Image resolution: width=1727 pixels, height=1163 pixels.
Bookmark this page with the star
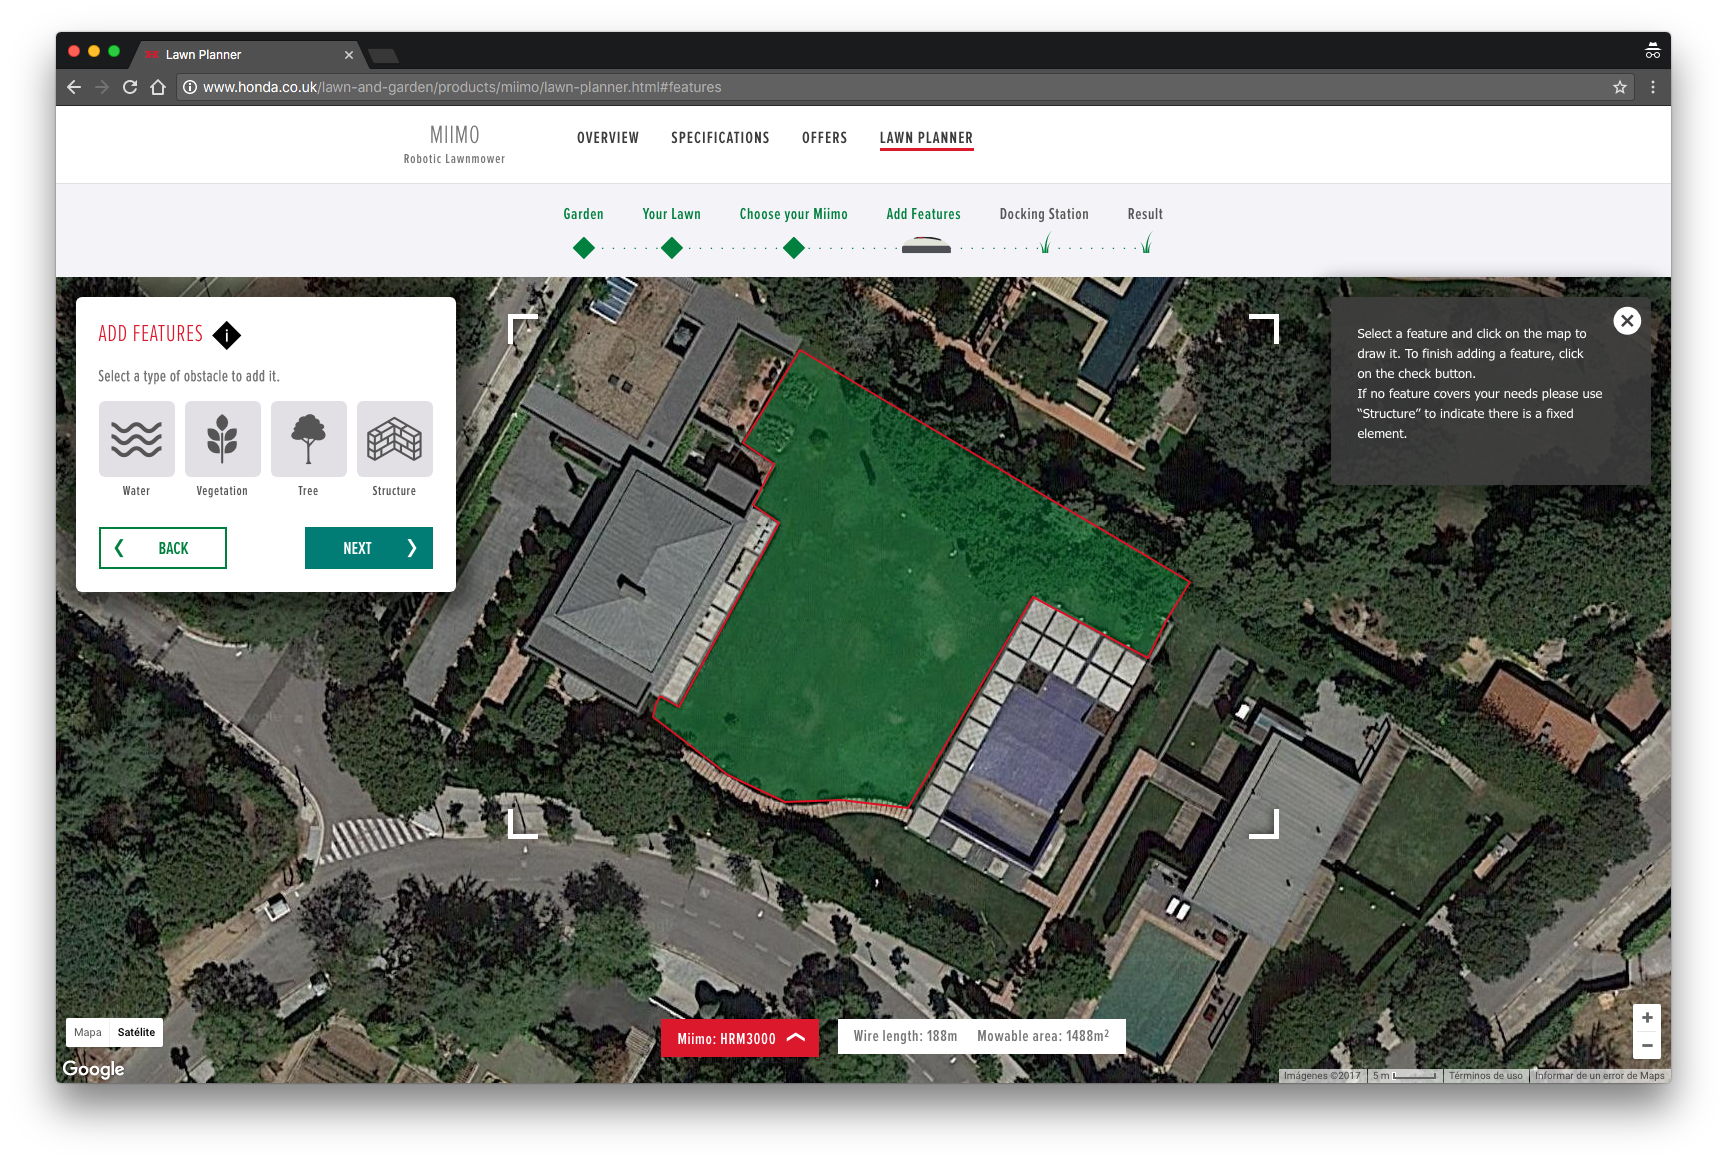coord(1620,87)
